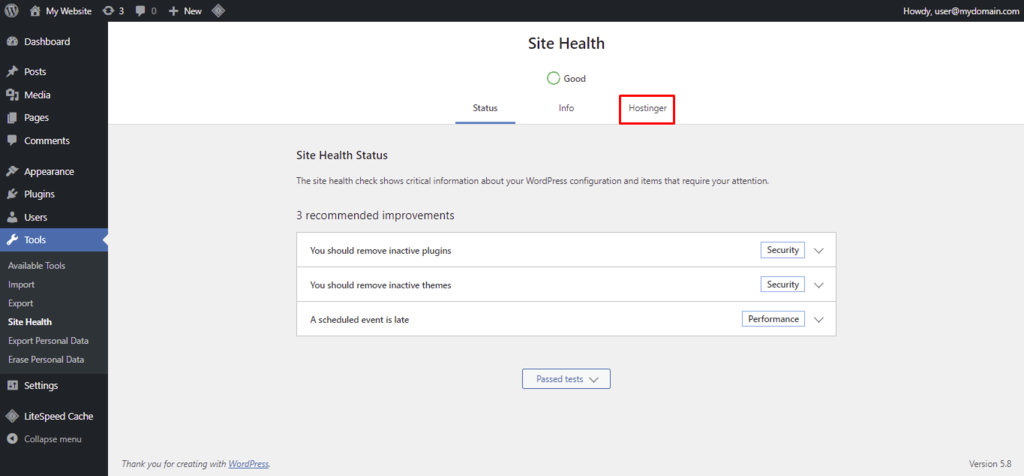Open the updates icon showing 3
This screenshot has height=476, width=1024.
click(113, 11)
